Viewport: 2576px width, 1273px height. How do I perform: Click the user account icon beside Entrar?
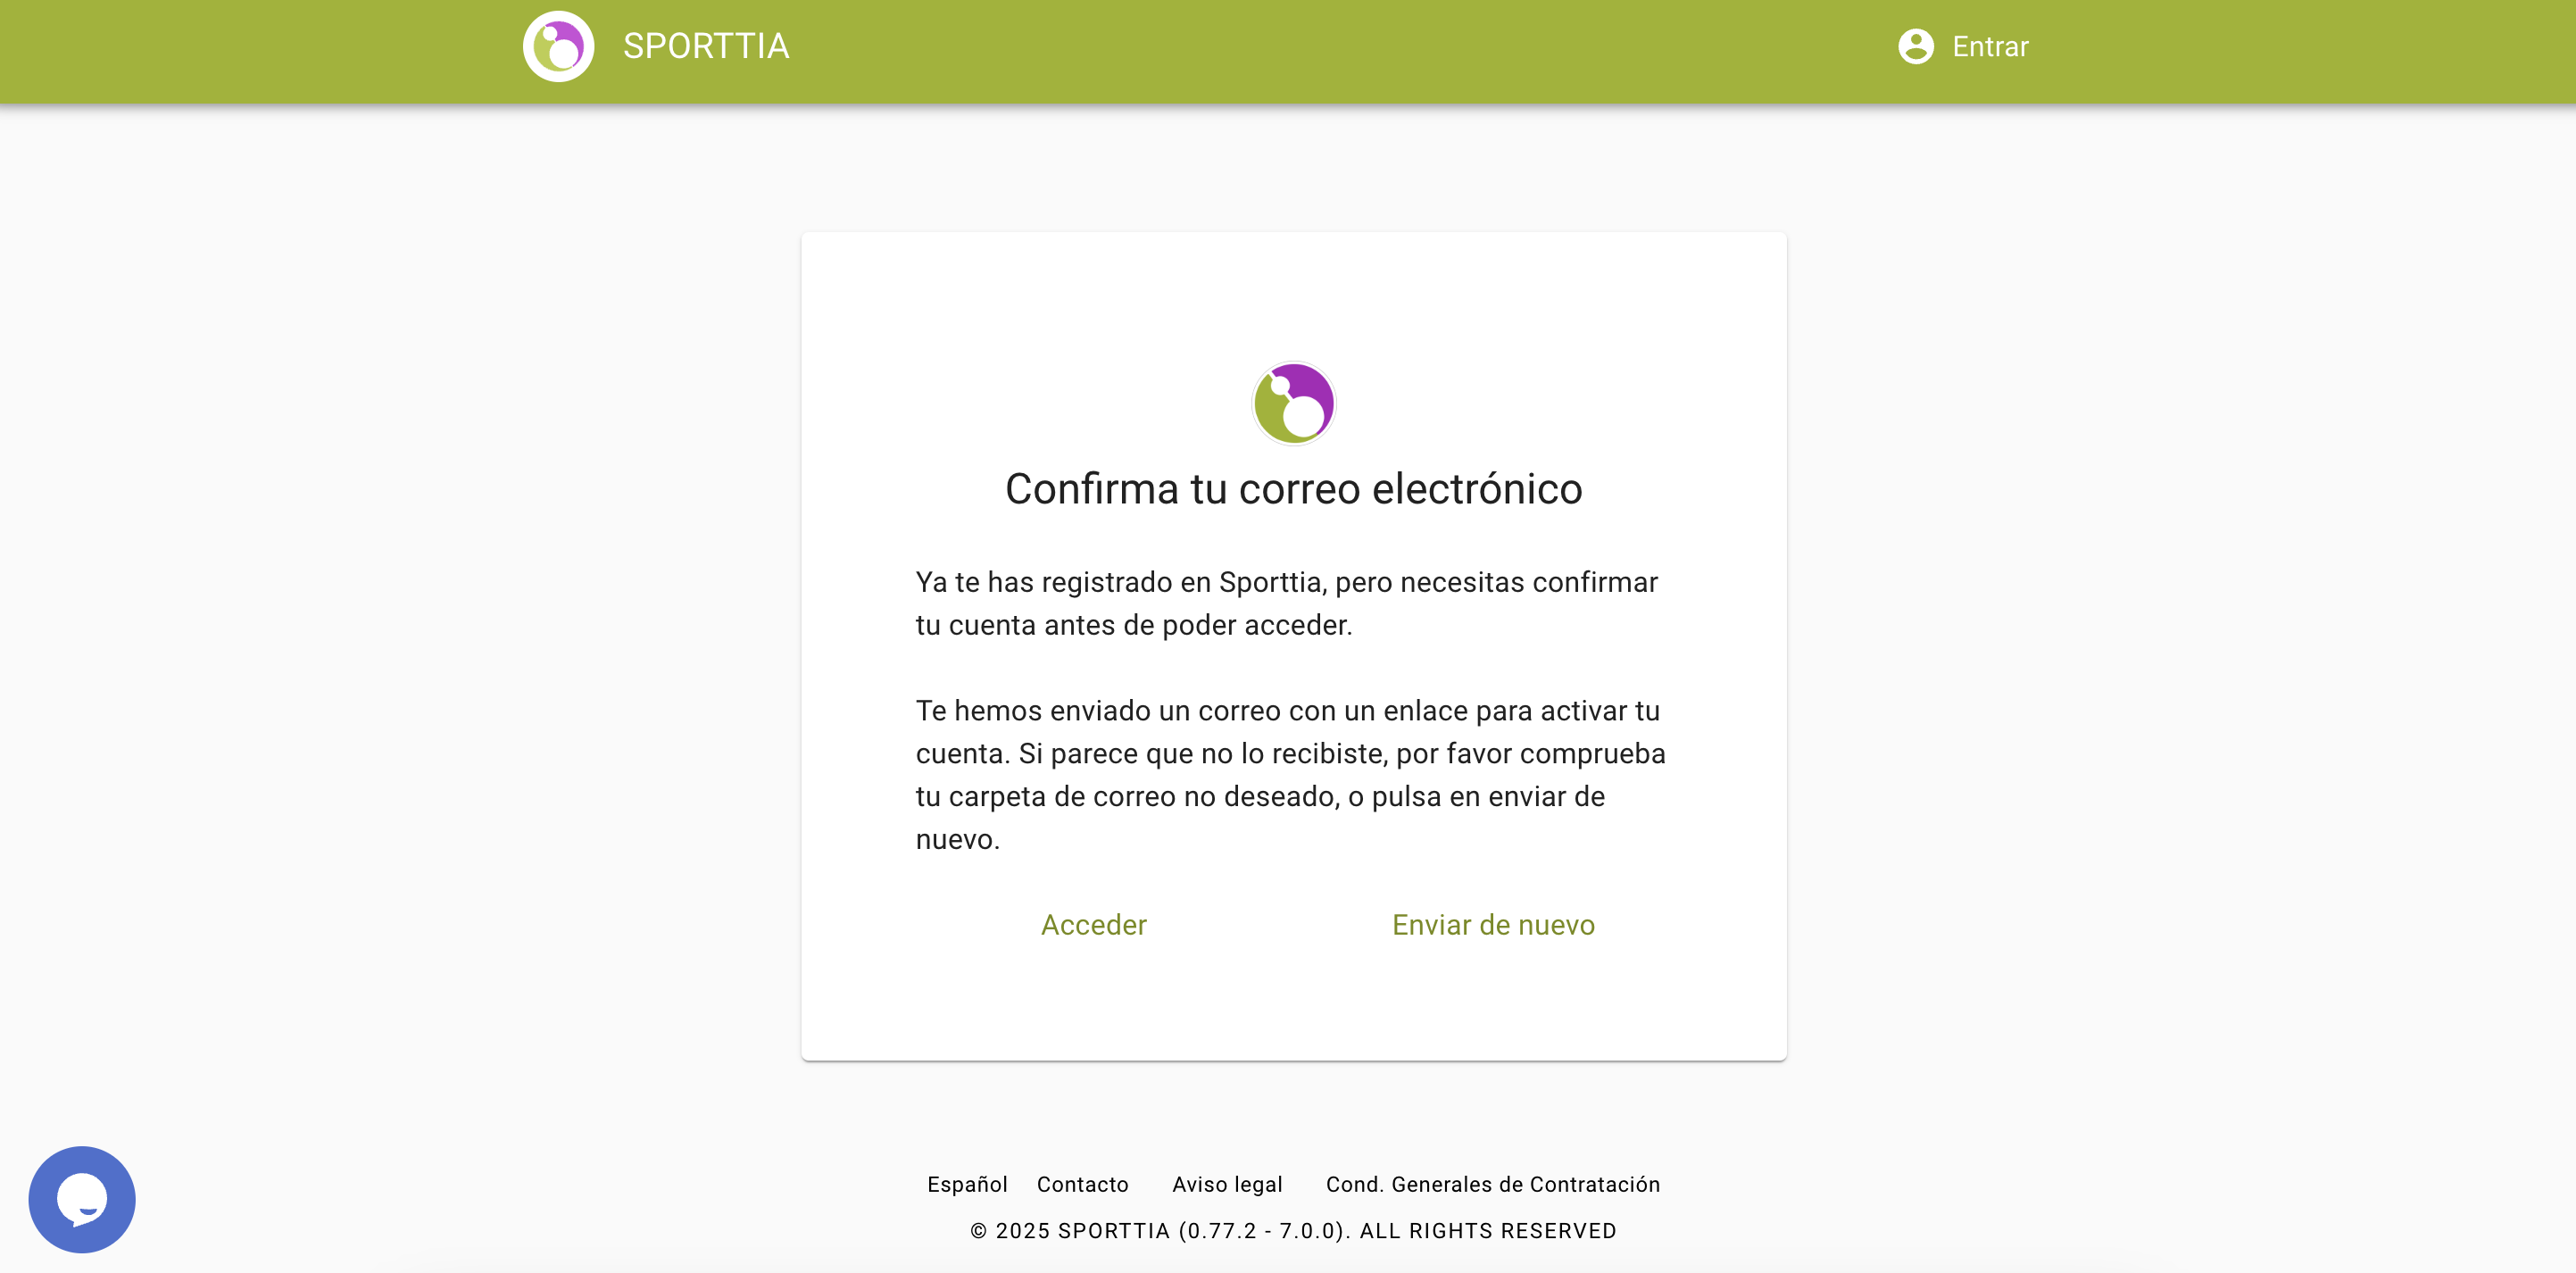[1915, 46]
